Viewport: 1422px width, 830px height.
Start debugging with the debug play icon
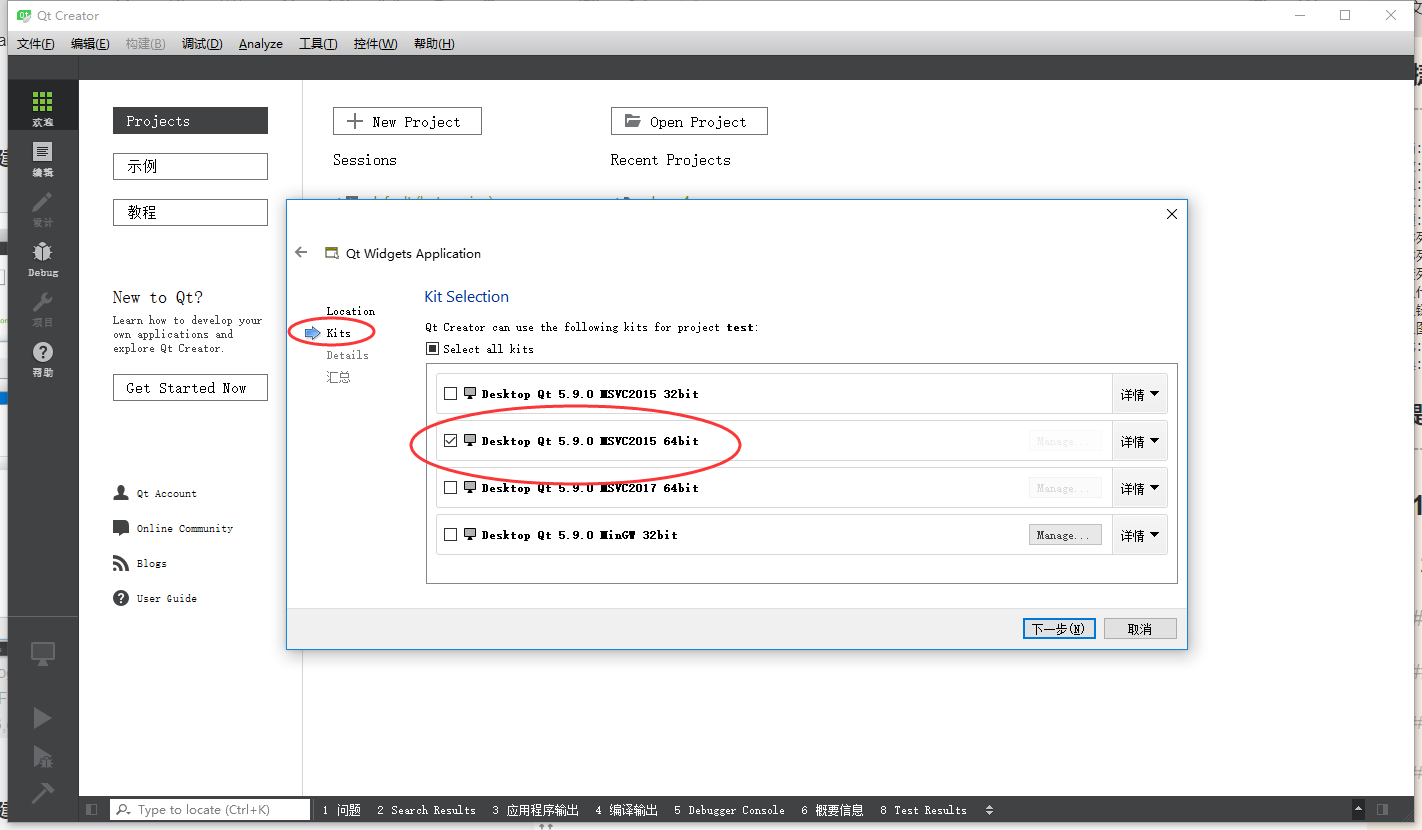point(42,756)
